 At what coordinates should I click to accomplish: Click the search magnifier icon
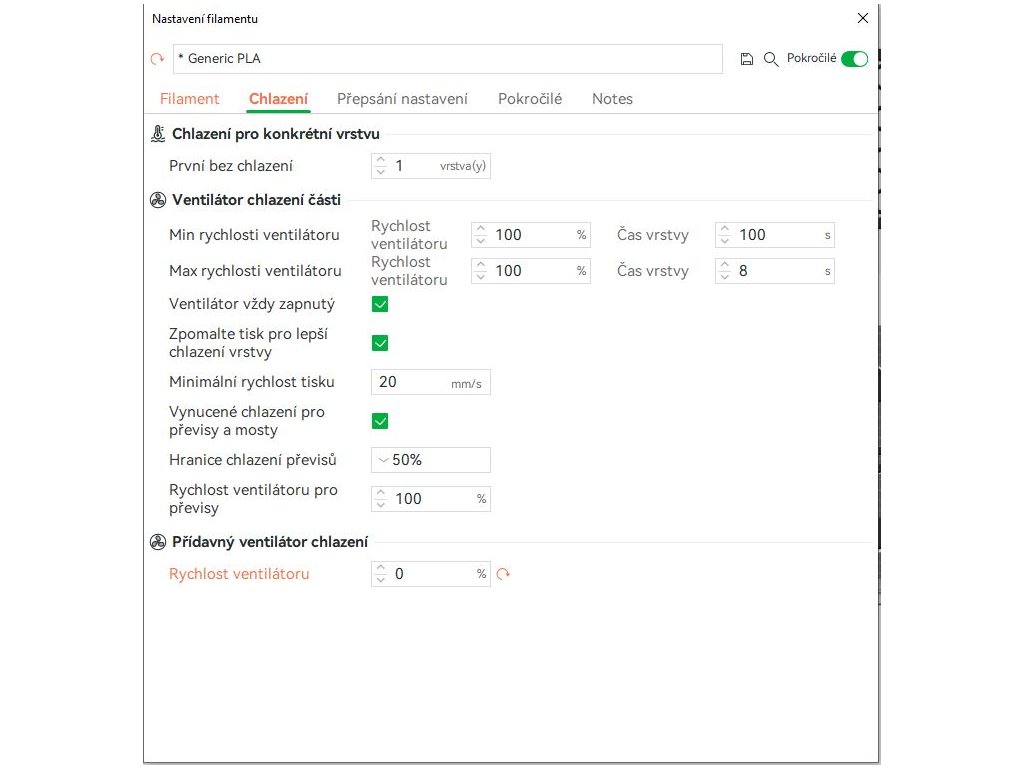pyautogui.click(x=771, y=59)
